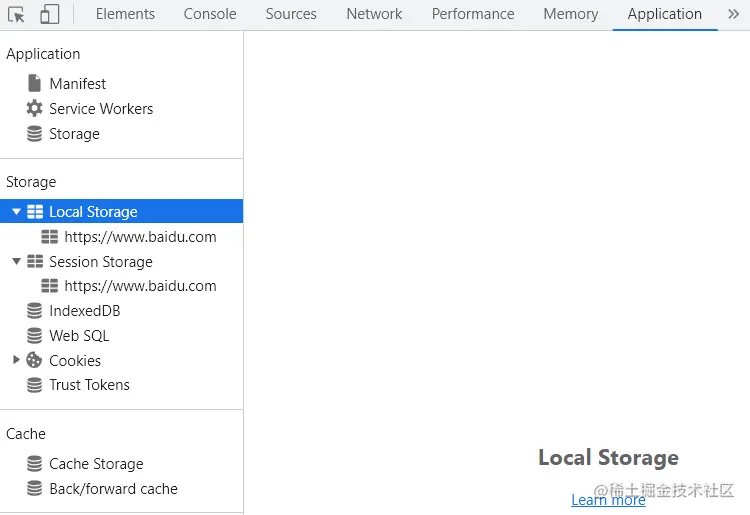Image resolution: width=750 pixels, height=515 pixels.
Task: Show more DevTools tabs via chevron
Action: [x=733, y=14]
